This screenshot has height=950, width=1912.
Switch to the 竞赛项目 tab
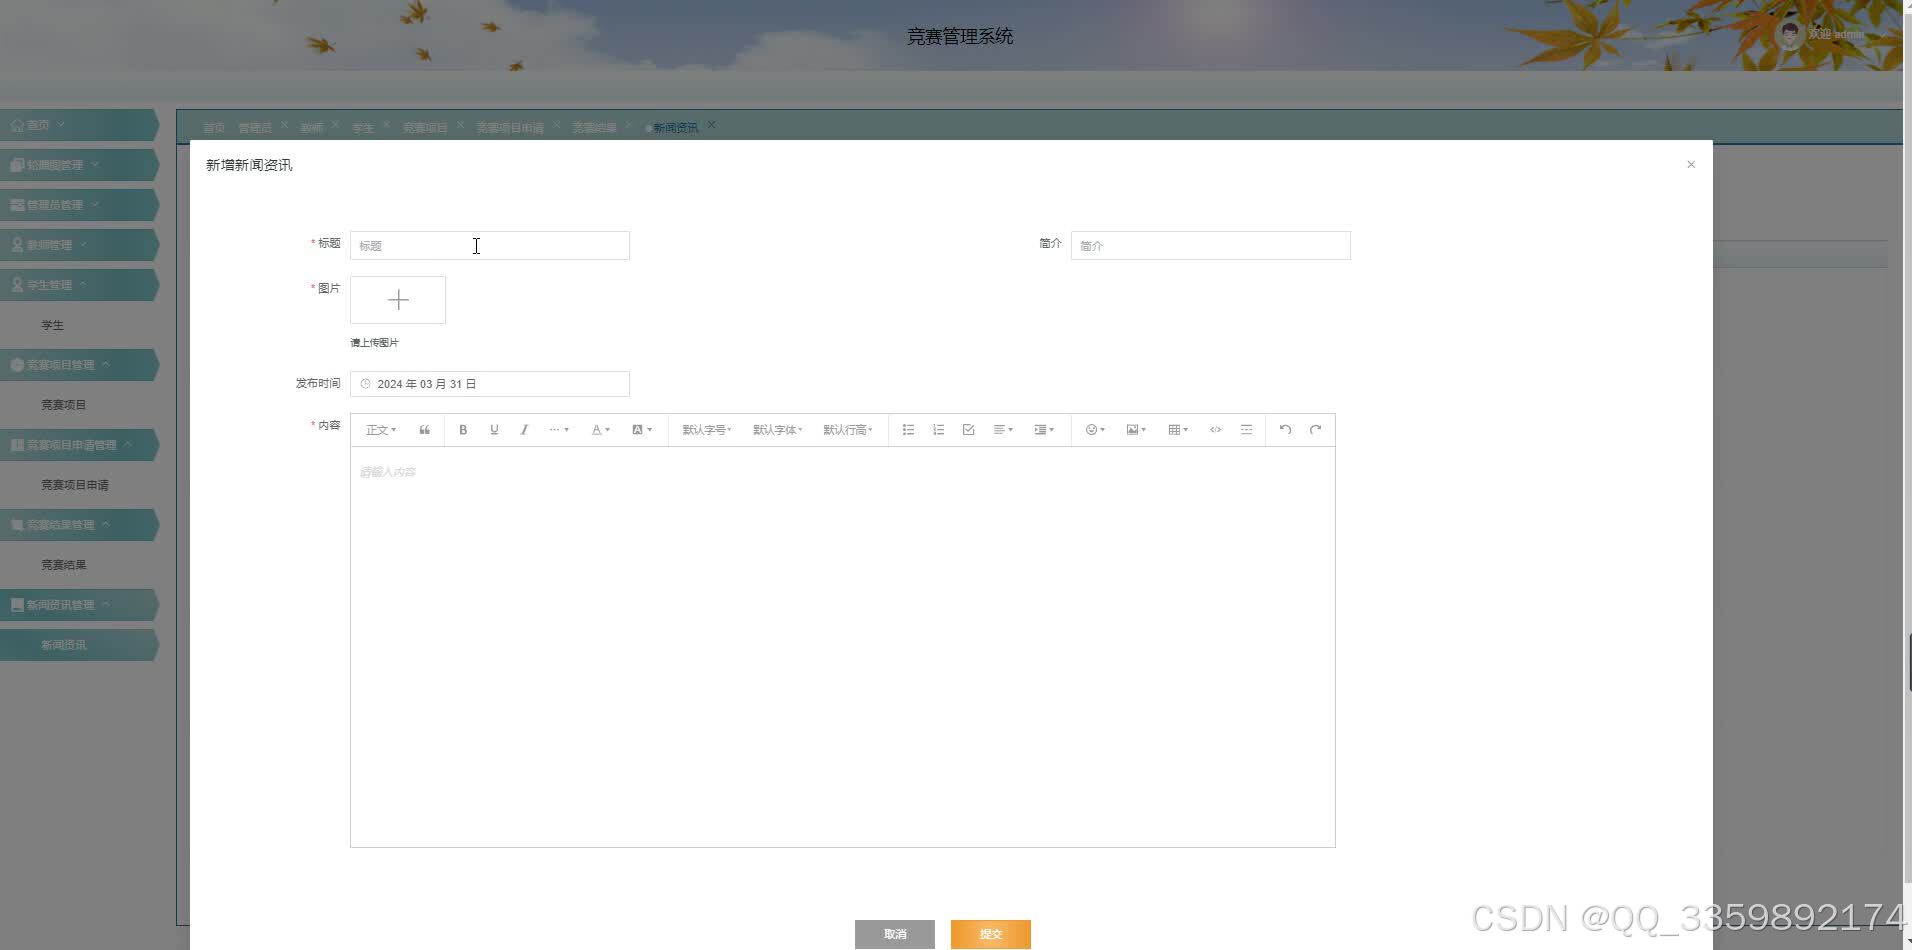pos(425,128)
